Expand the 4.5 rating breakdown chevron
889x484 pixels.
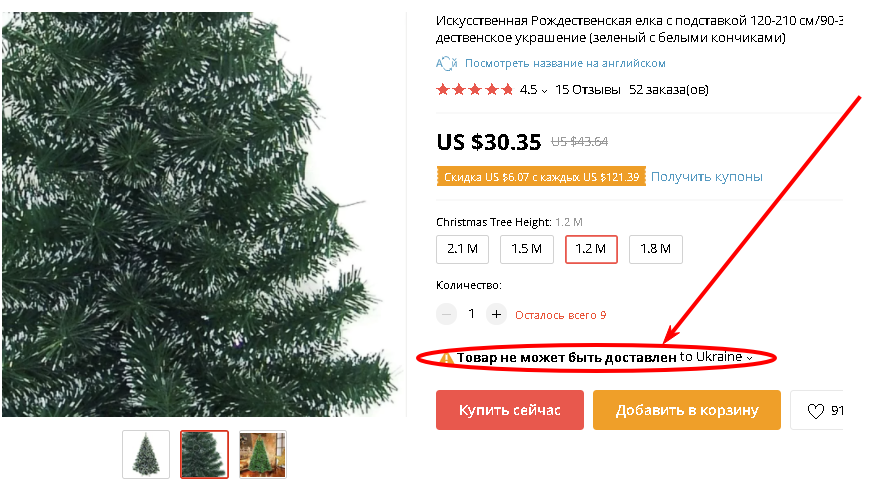544,91
